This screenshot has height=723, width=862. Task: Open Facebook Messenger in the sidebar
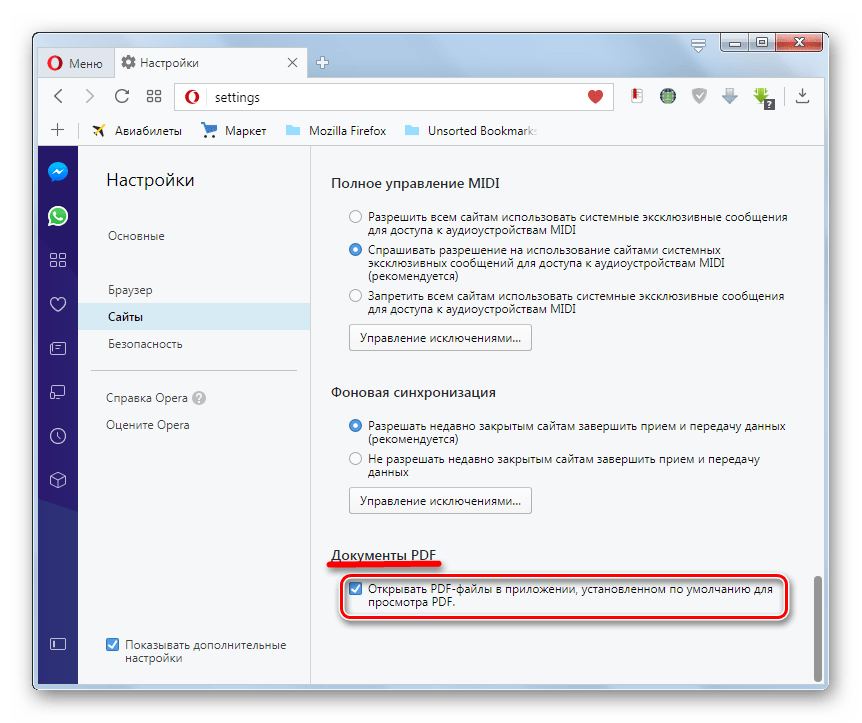(57, 171)
